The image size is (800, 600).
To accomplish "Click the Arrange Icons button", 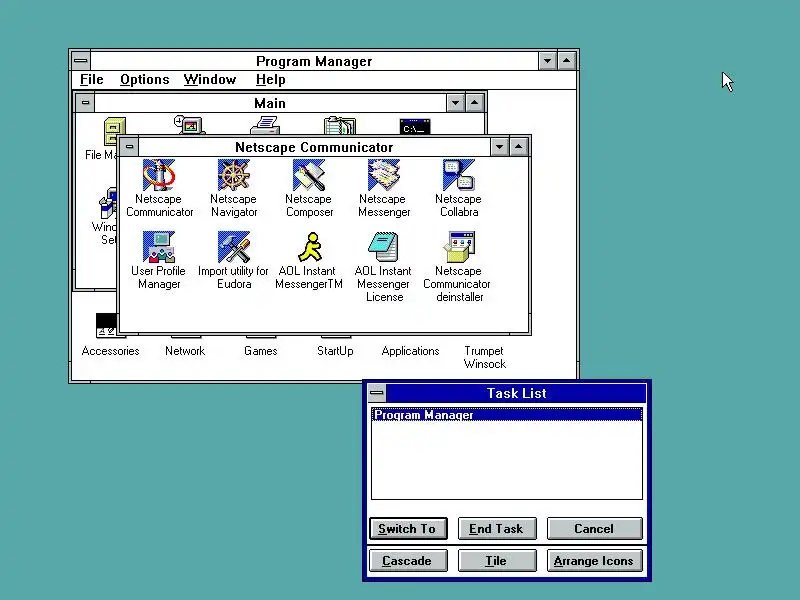I will click(594, 561).
